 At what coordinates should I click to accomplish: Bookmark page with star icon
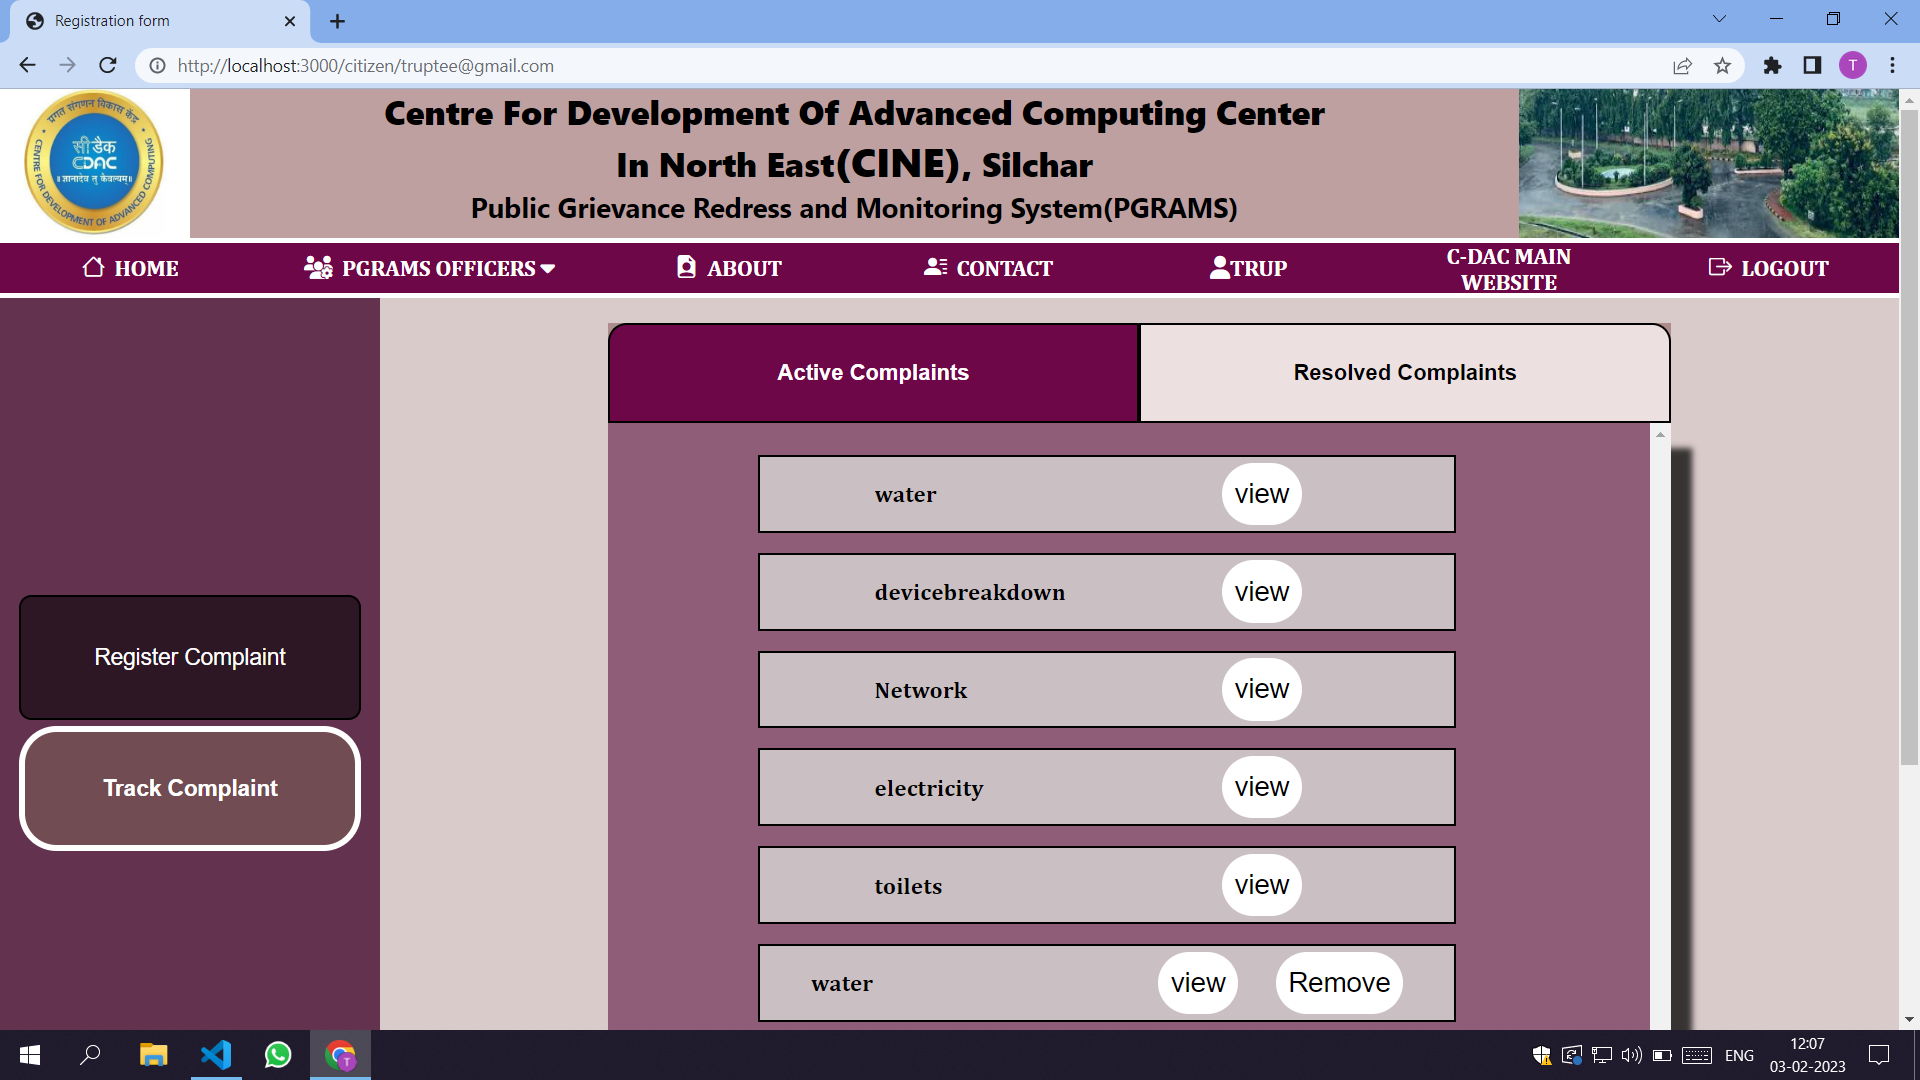coord(1722,66)
